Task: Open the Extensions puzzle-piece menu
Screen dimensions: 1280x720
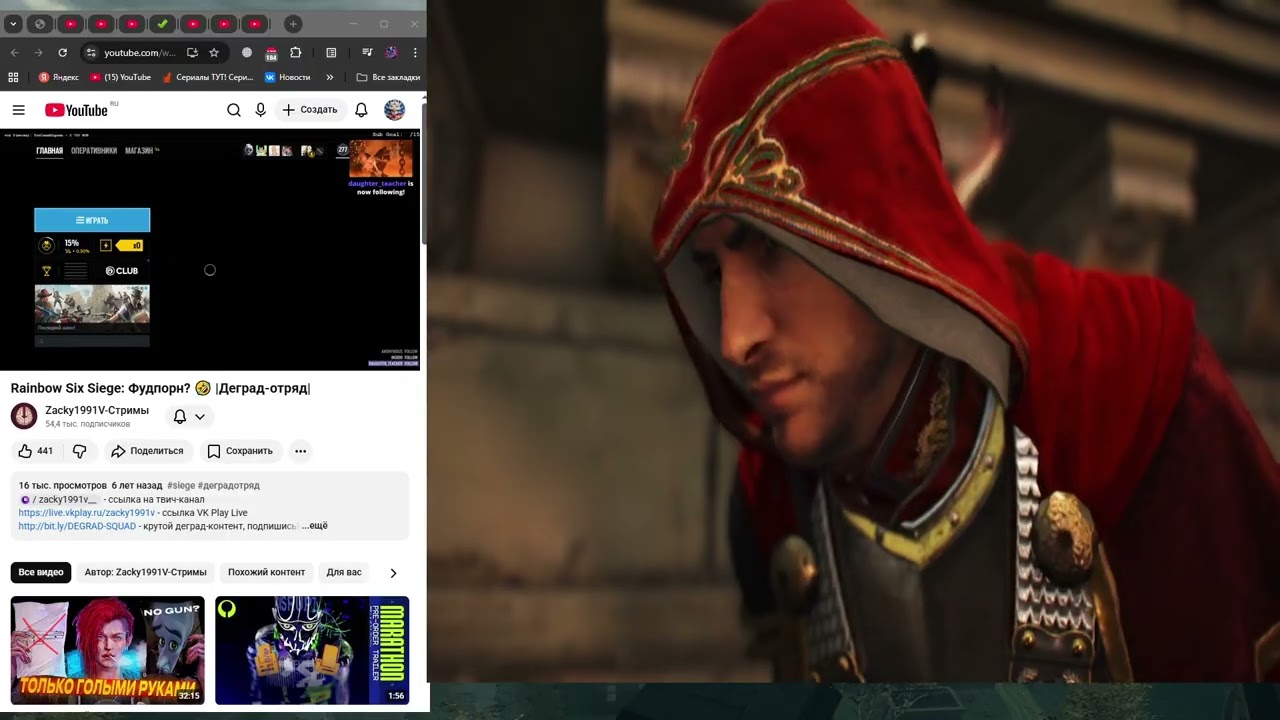Action: (x=295, y=53)
